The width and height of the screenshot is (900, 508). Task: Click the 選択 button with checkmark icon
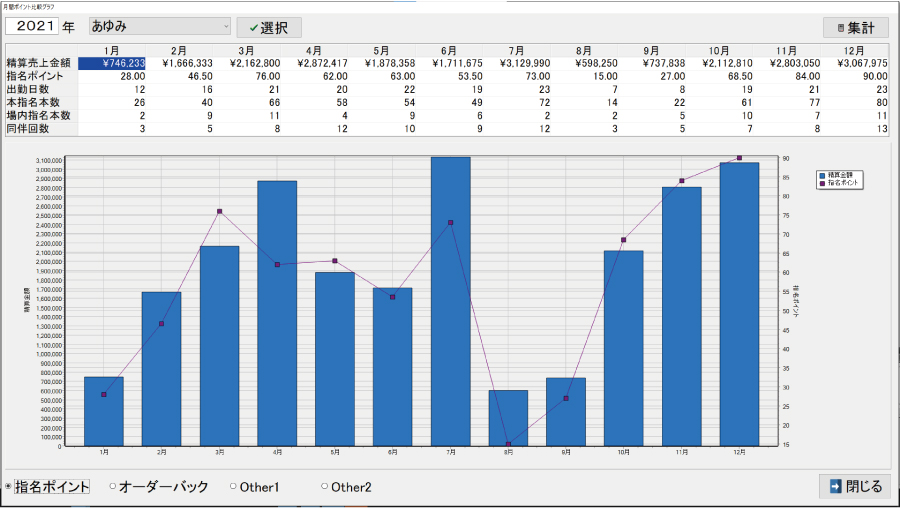[269, 27]
